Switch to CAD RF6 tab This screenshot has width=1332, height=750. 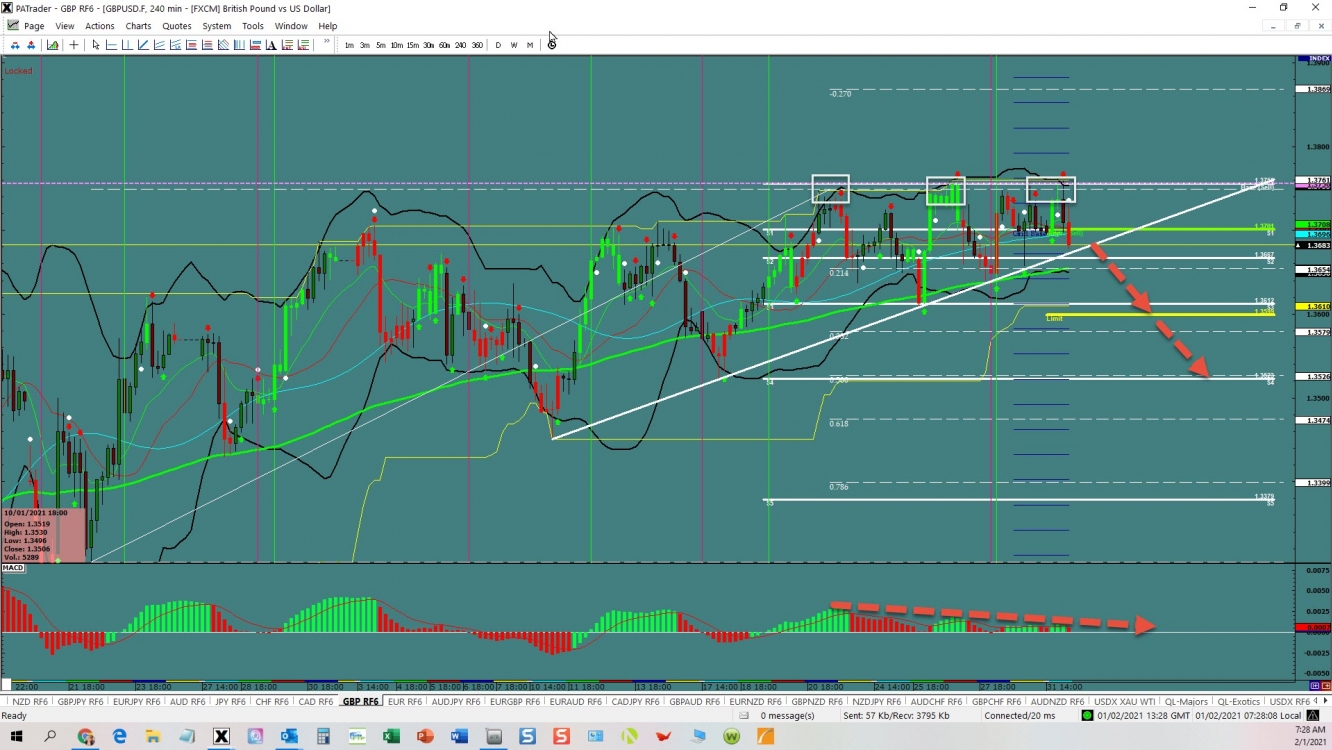coord(316,702)
